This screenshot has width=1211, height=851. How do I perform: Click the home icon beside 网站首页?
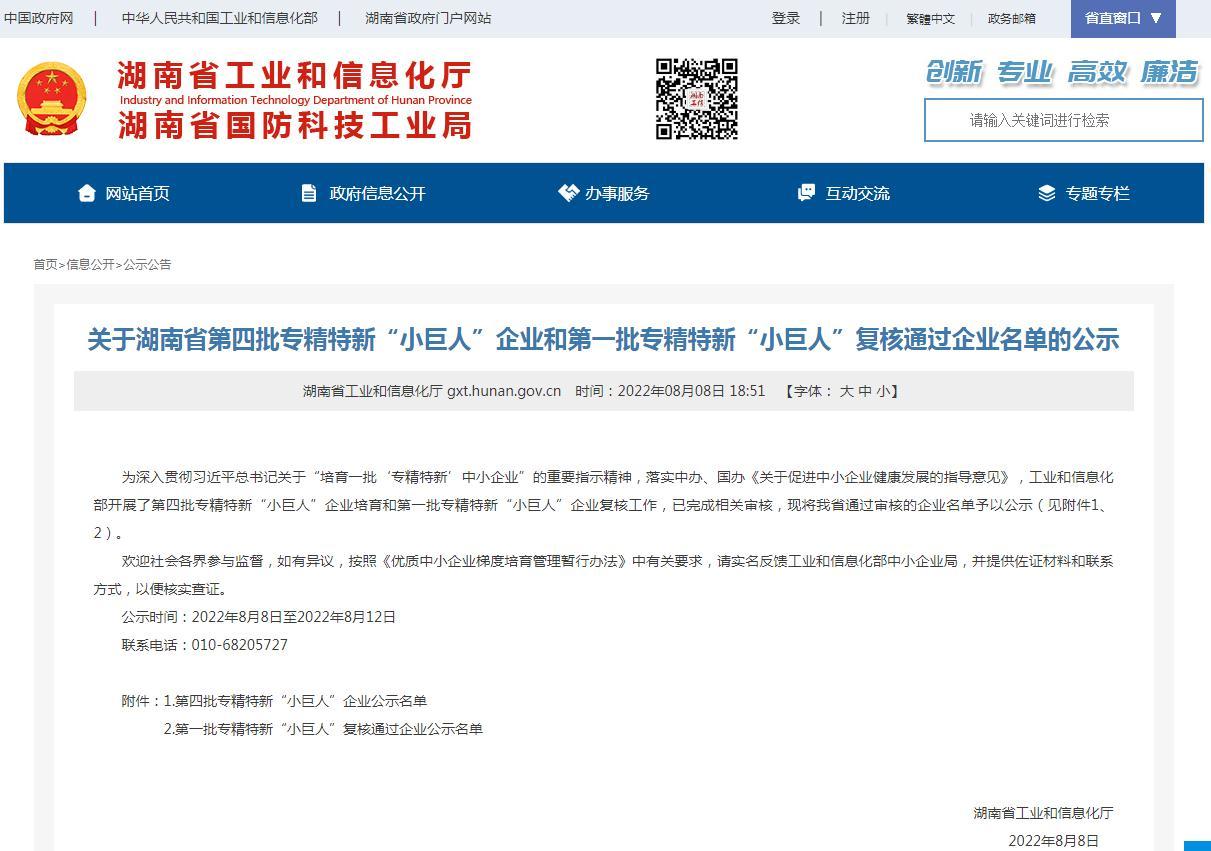coord(87,193)
